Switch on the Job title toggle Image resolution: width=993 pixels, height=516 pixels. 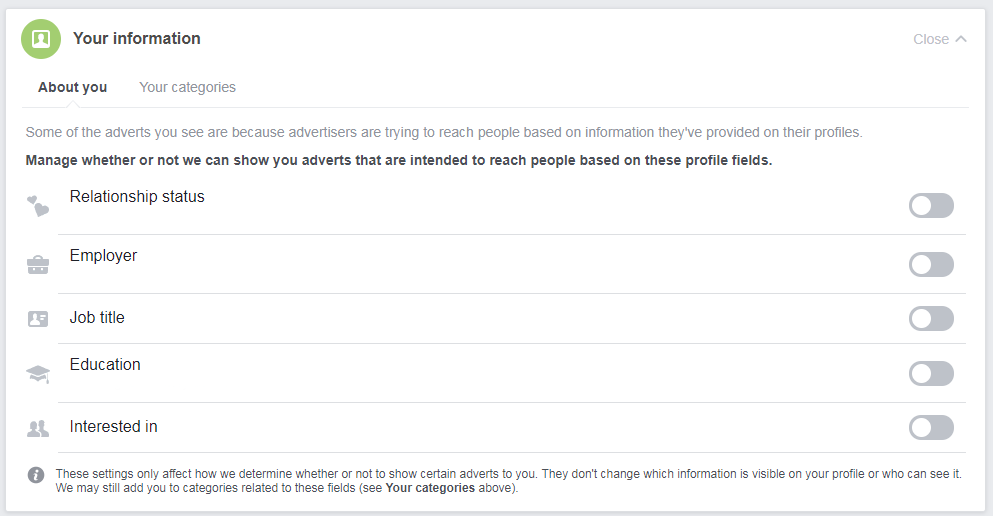click(930, 319)
